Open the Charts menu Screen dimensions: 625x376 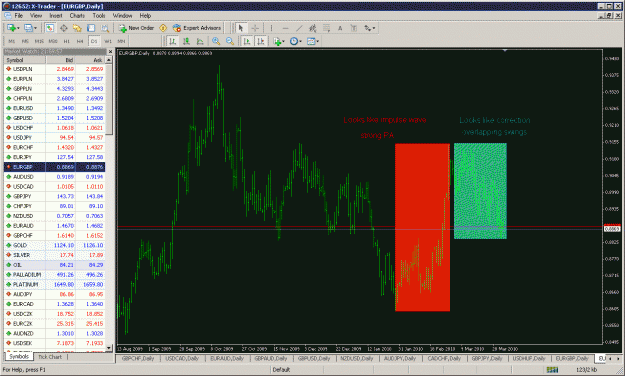[x=77, y=16]
